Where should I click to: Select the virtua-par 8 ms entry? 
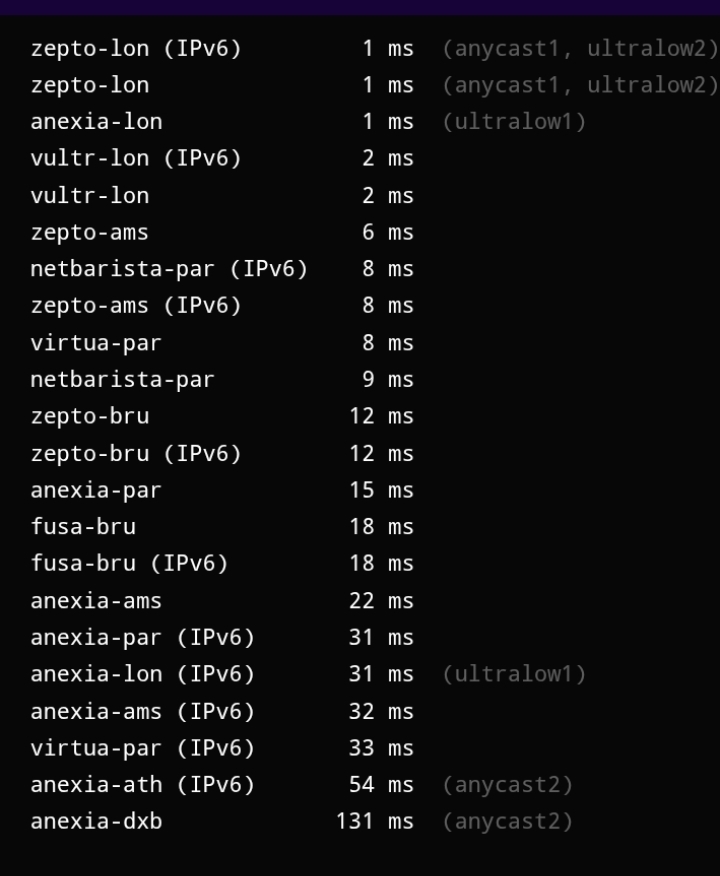tap(96, 343)
